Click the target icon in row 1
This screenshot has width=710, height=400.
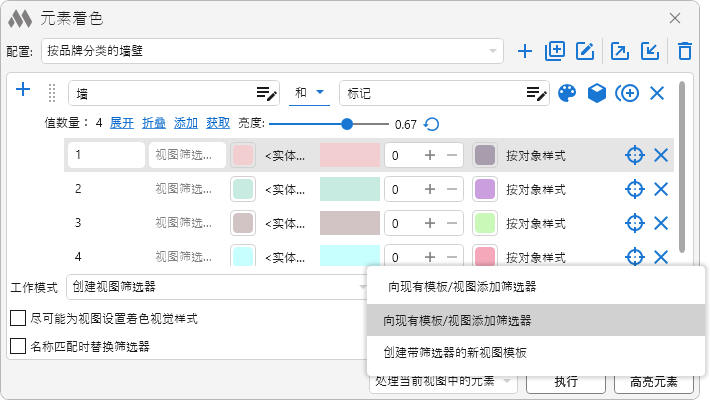(634, 155)
